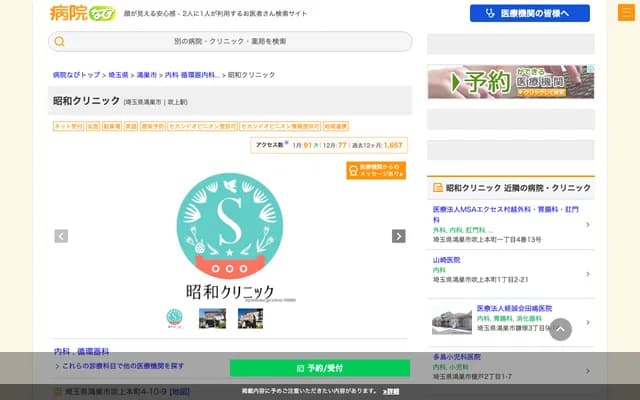Click 医療機関の皆様へ blue button
This screenshot has height=400, width=640.
(530, 13)
